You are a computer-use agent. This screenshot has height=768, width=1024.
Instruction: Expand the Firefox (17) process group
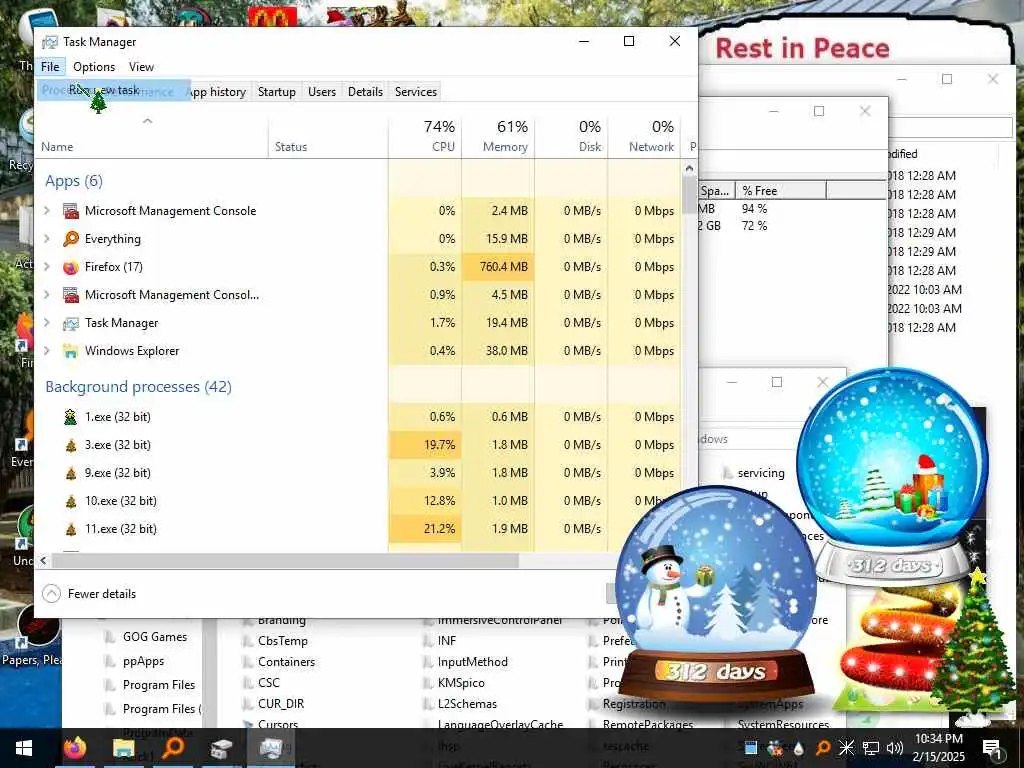pyautogui.click(x=47, y=266)
